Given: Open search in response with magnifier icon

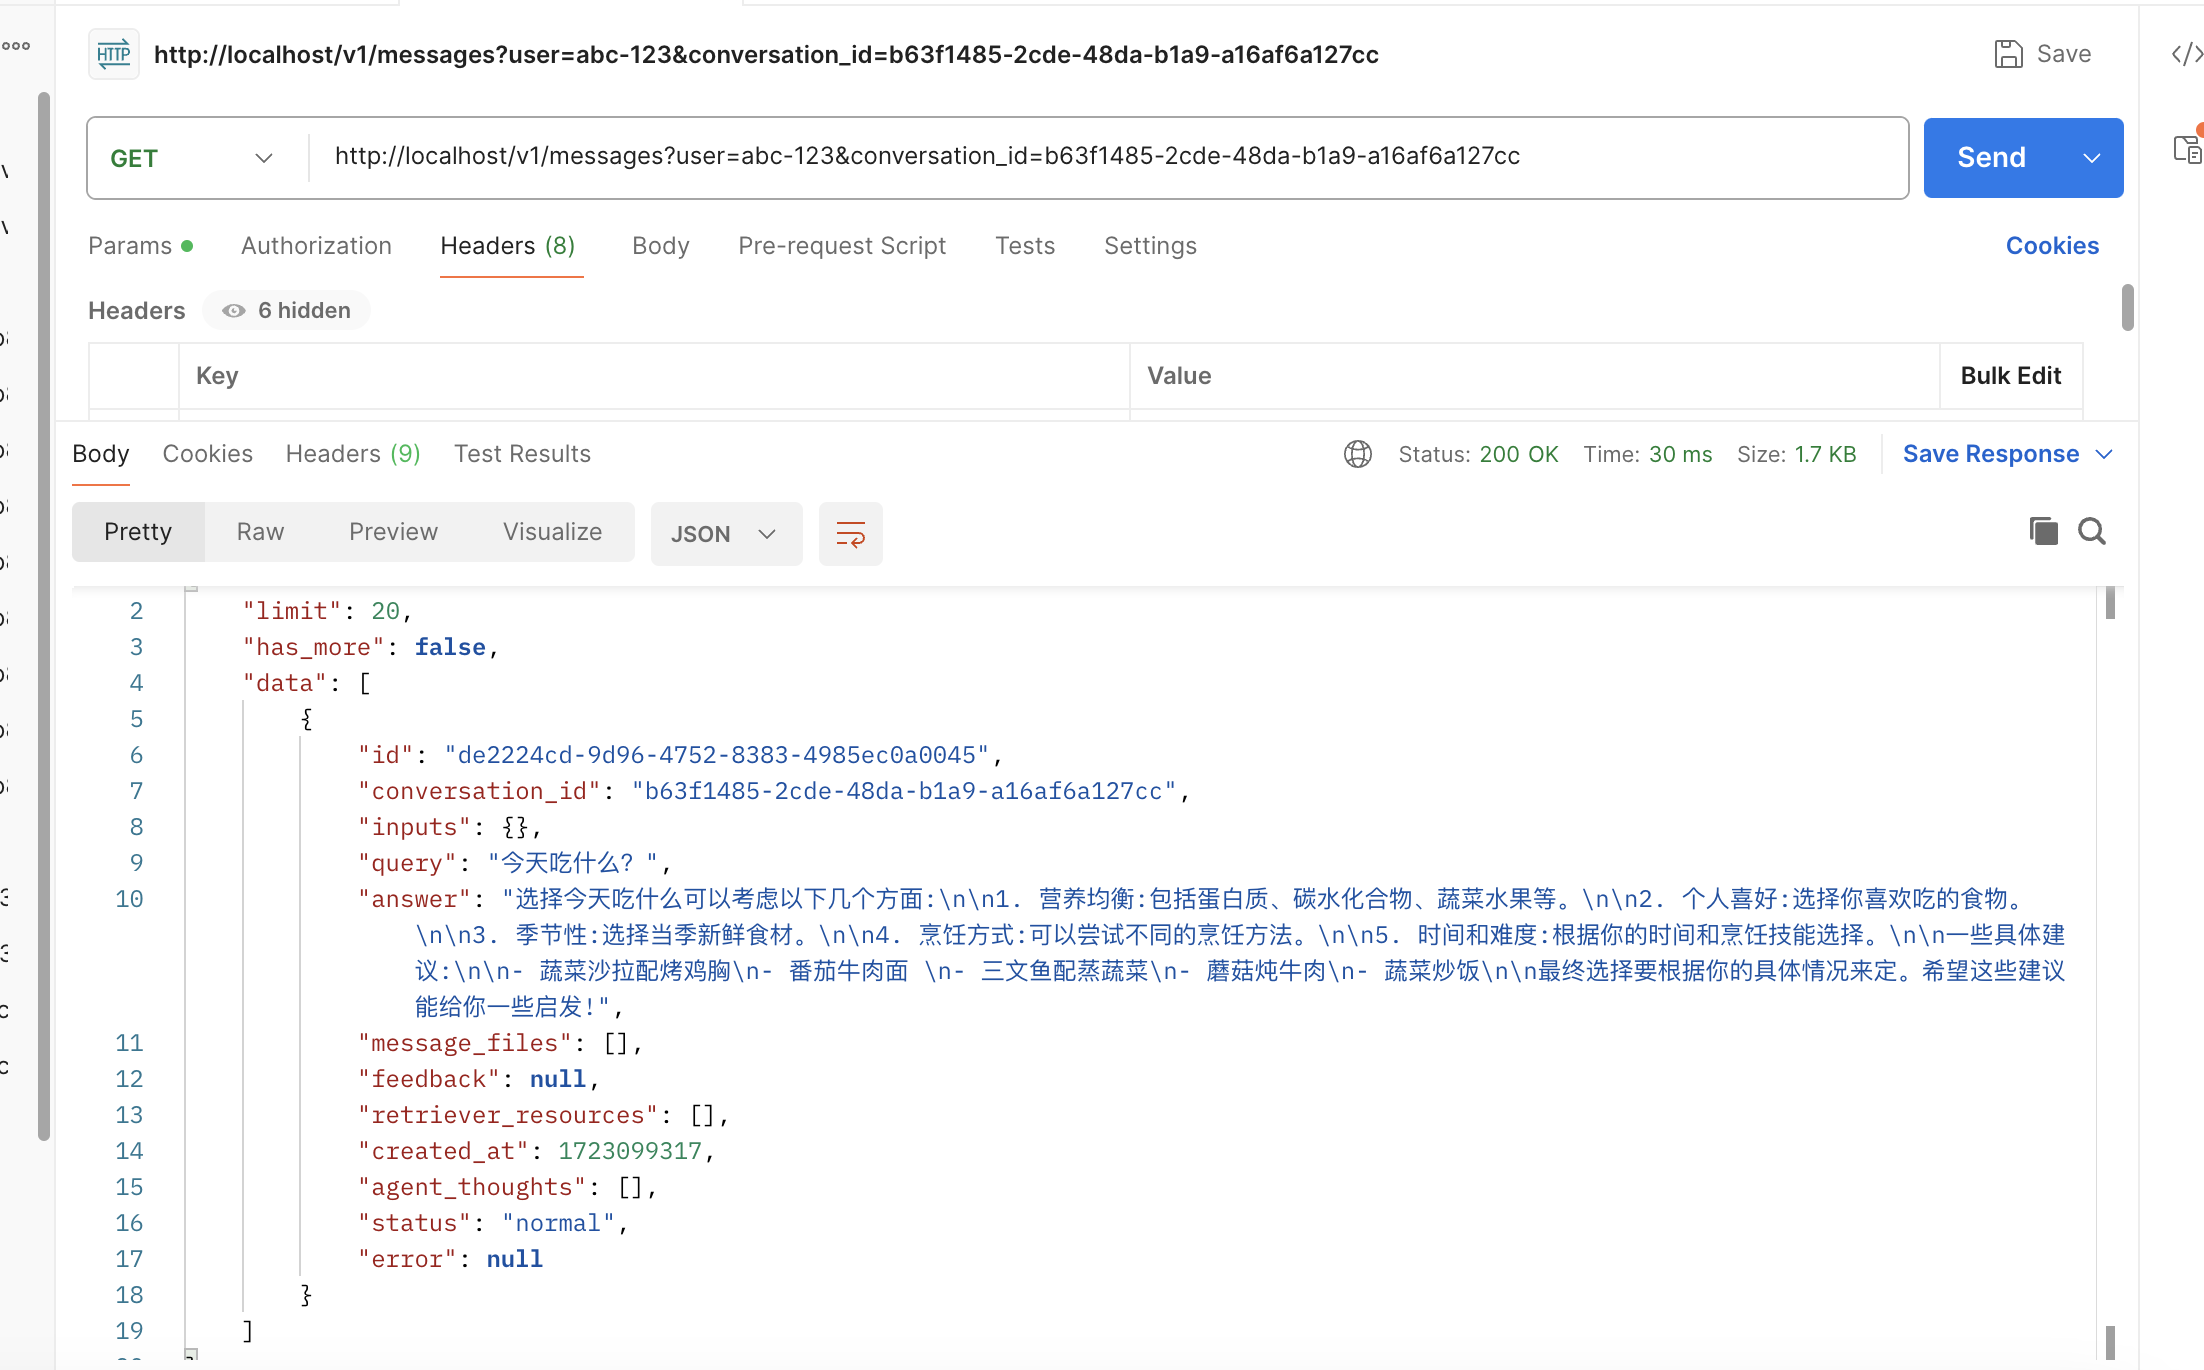Looking at the screenshot, I should click(2092, 531).
